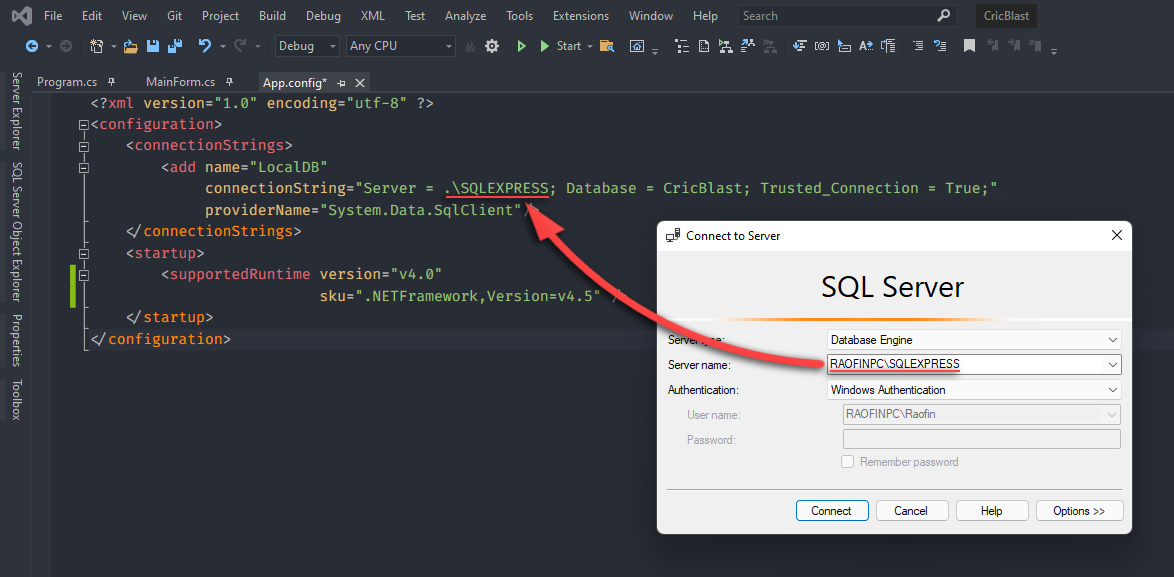Toggle pin on App.config tab
The image size is (1174, 577).
[x=341, y=82]
